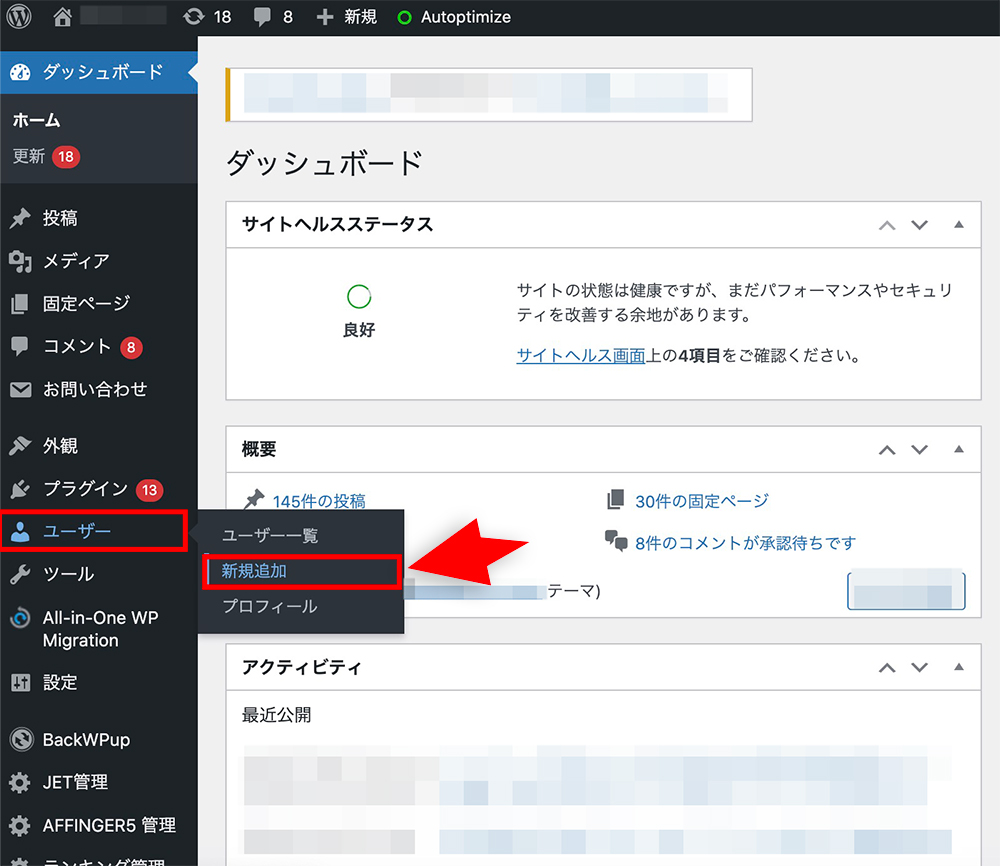Click the BackWPup icon
Viewport: 1000px width, 866px height.
21,740
